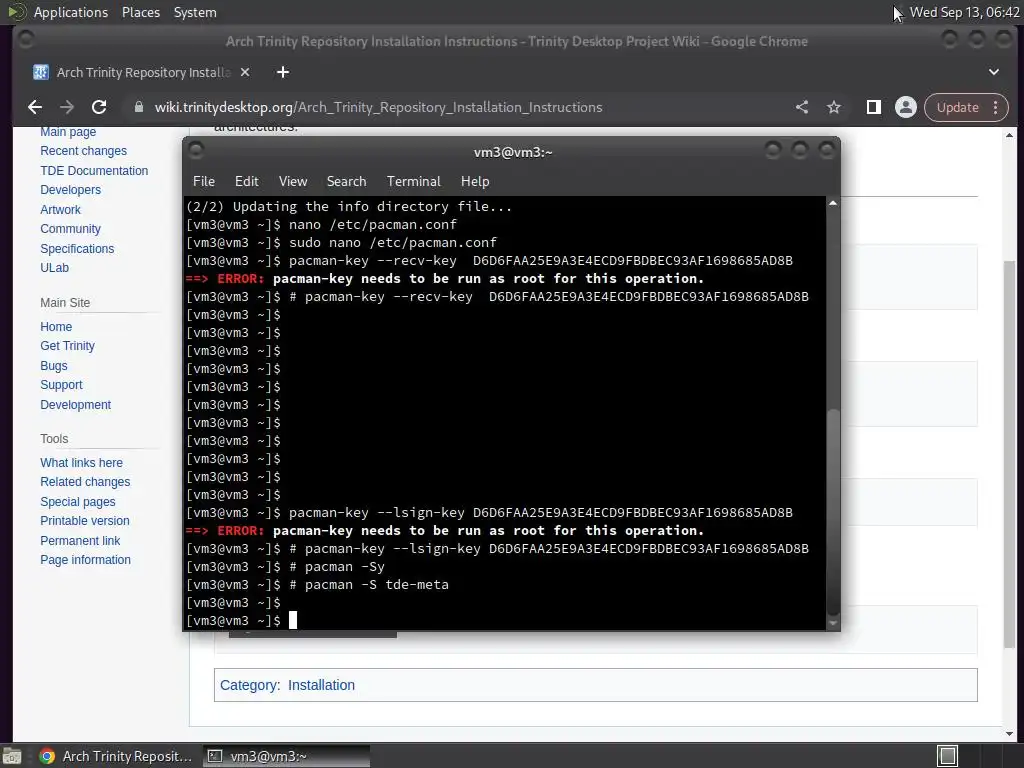This screenshot has height=768, width=1024.
Task: Go back in Chrome's browser history
Action: point(35,107)
